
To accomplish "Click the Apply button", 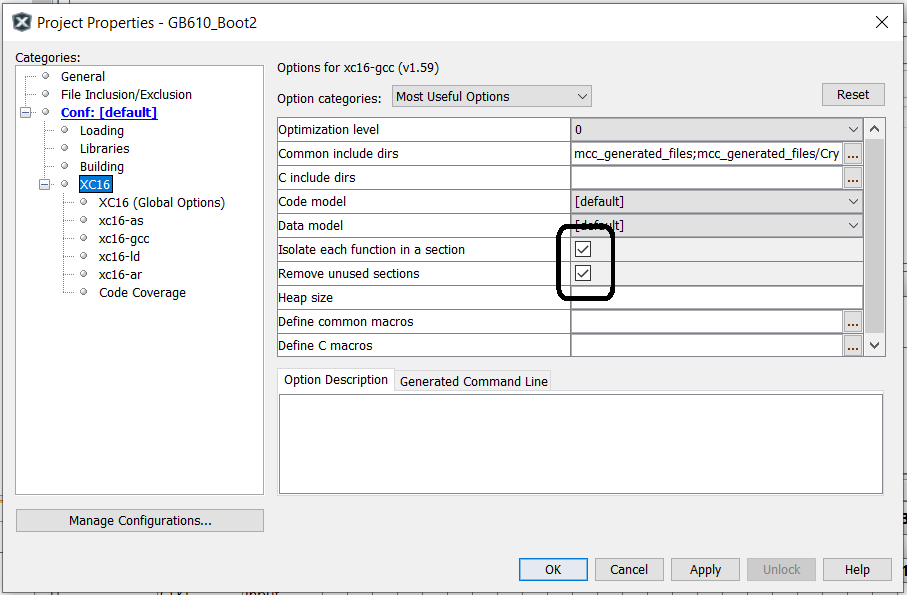I will [705, 569].
